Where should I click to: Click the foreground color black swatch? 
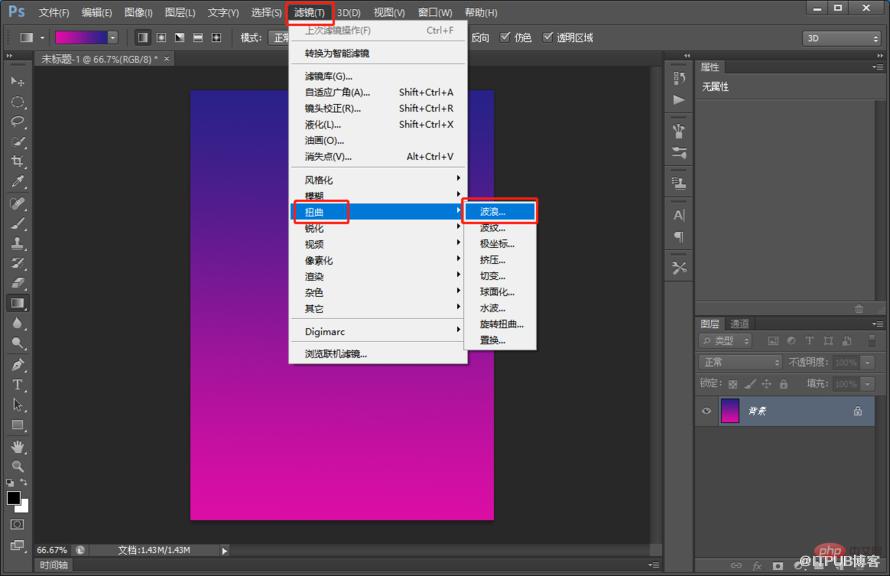(x=14, y=498)
